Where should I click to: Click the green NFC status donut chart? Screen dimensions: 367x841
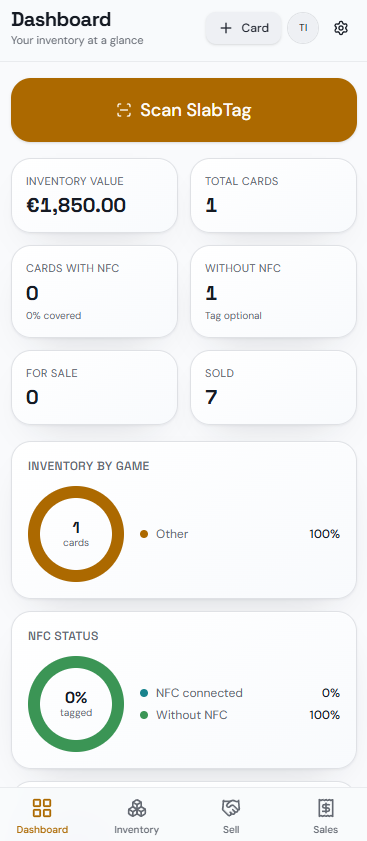76,704
